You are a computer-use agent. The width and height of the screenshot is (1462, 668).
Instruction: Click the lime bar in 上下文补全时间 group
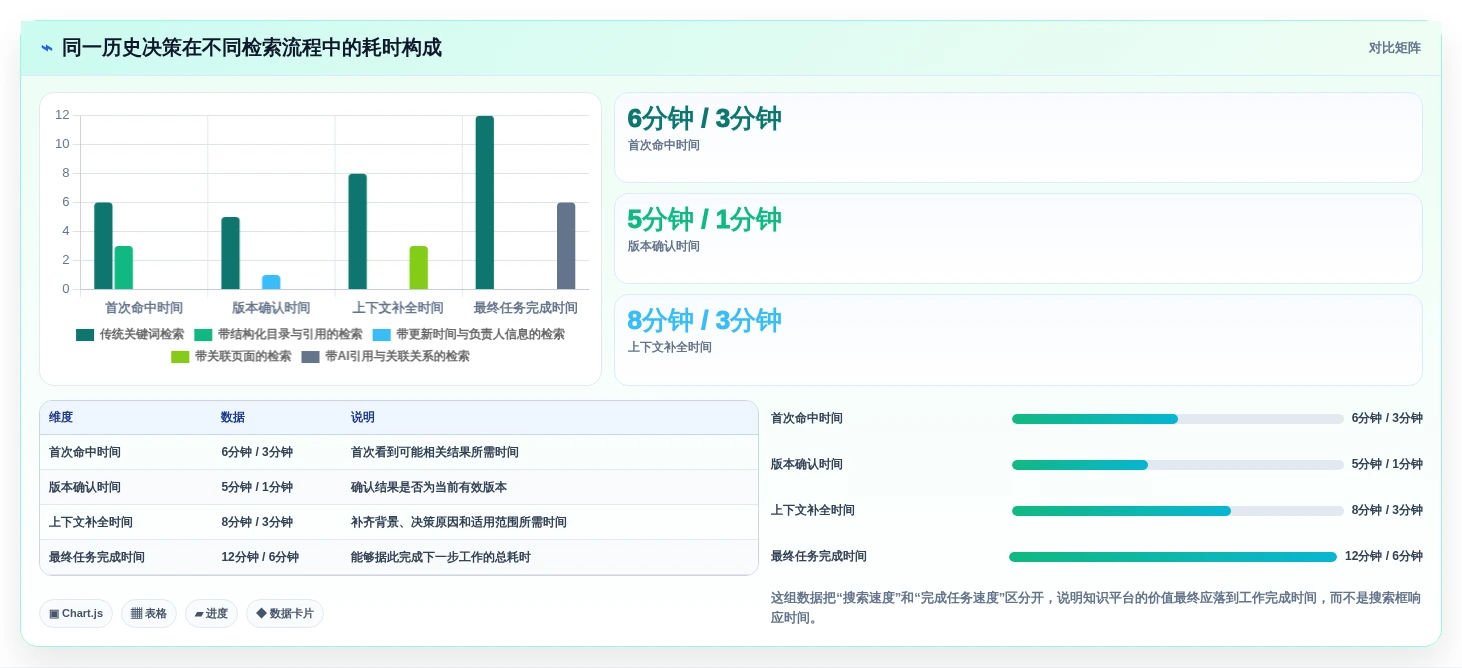[x=419, y=268]
